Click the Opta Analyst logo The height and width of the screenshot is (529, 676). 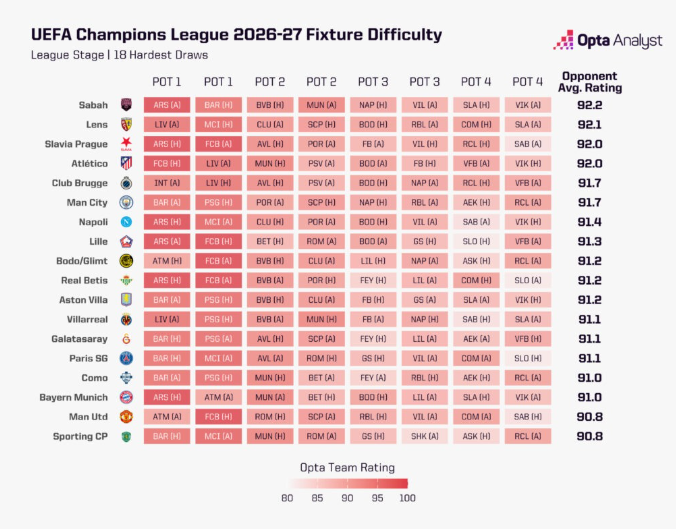click(x=607, y=40)
